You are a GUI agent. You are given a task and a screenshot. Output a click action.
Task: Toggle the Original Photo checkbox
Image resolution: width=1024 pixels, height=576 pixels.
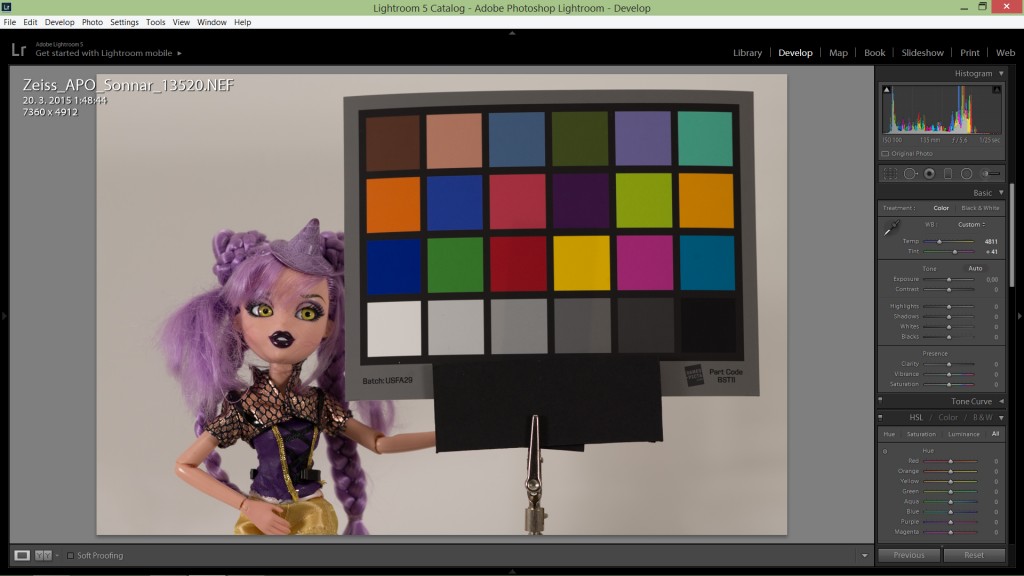[885, 154]
